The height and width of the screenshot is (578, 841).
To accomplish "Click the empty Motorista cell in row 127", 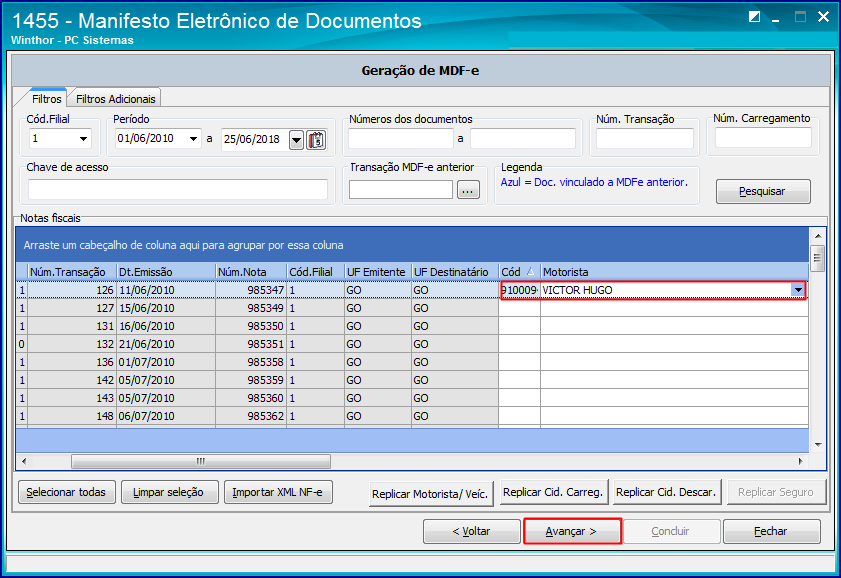I will (674, 308).
